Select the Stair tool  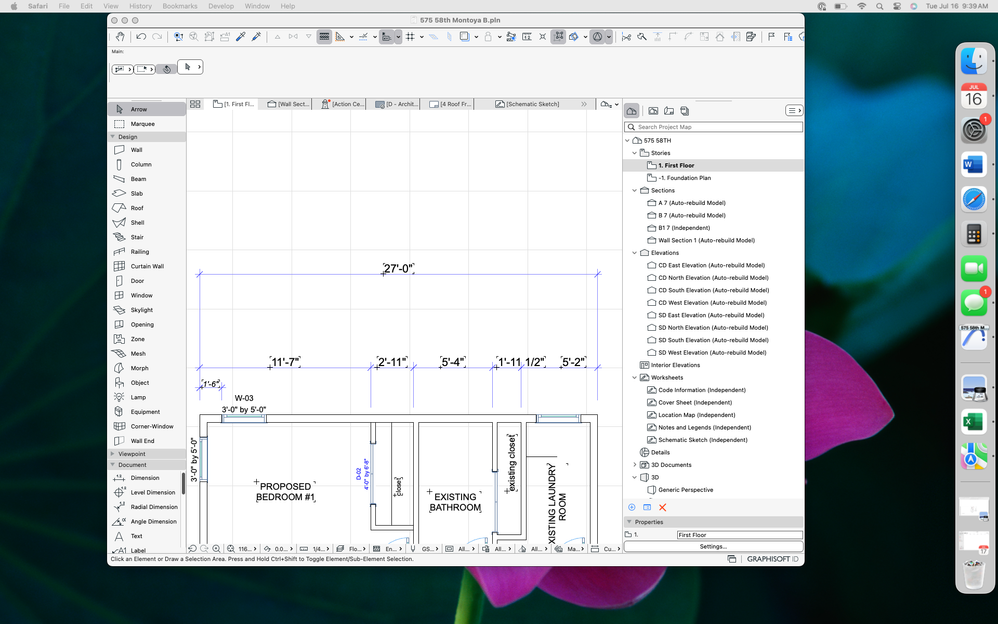point(137,237)
